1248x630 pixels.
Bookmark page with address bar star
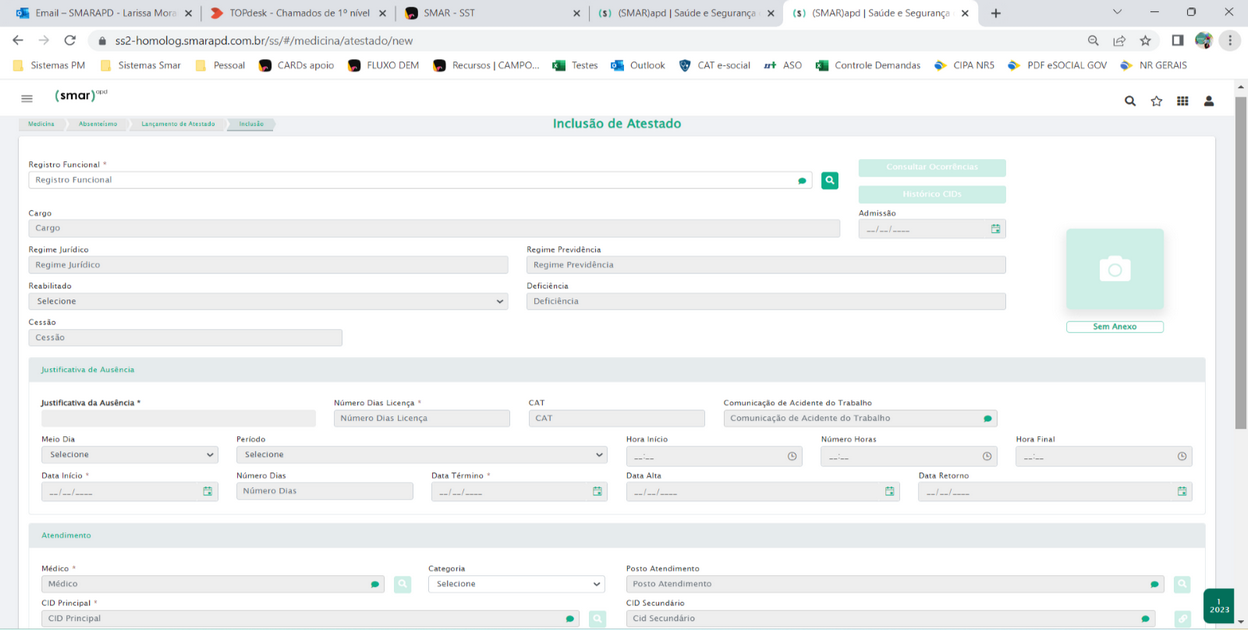[x=1145, y=41]
